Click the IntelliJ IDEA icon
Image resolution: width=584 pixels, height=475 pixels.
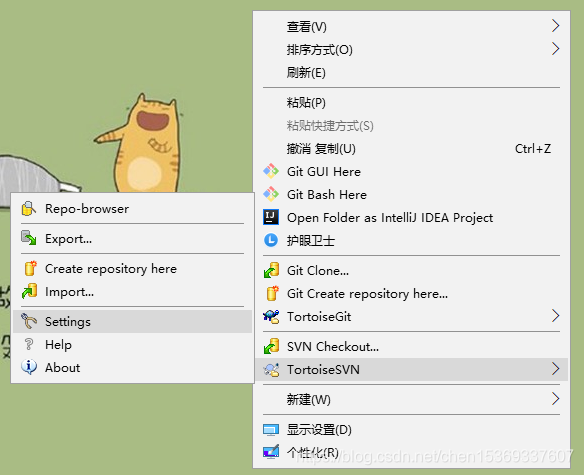tap(271, 217)
